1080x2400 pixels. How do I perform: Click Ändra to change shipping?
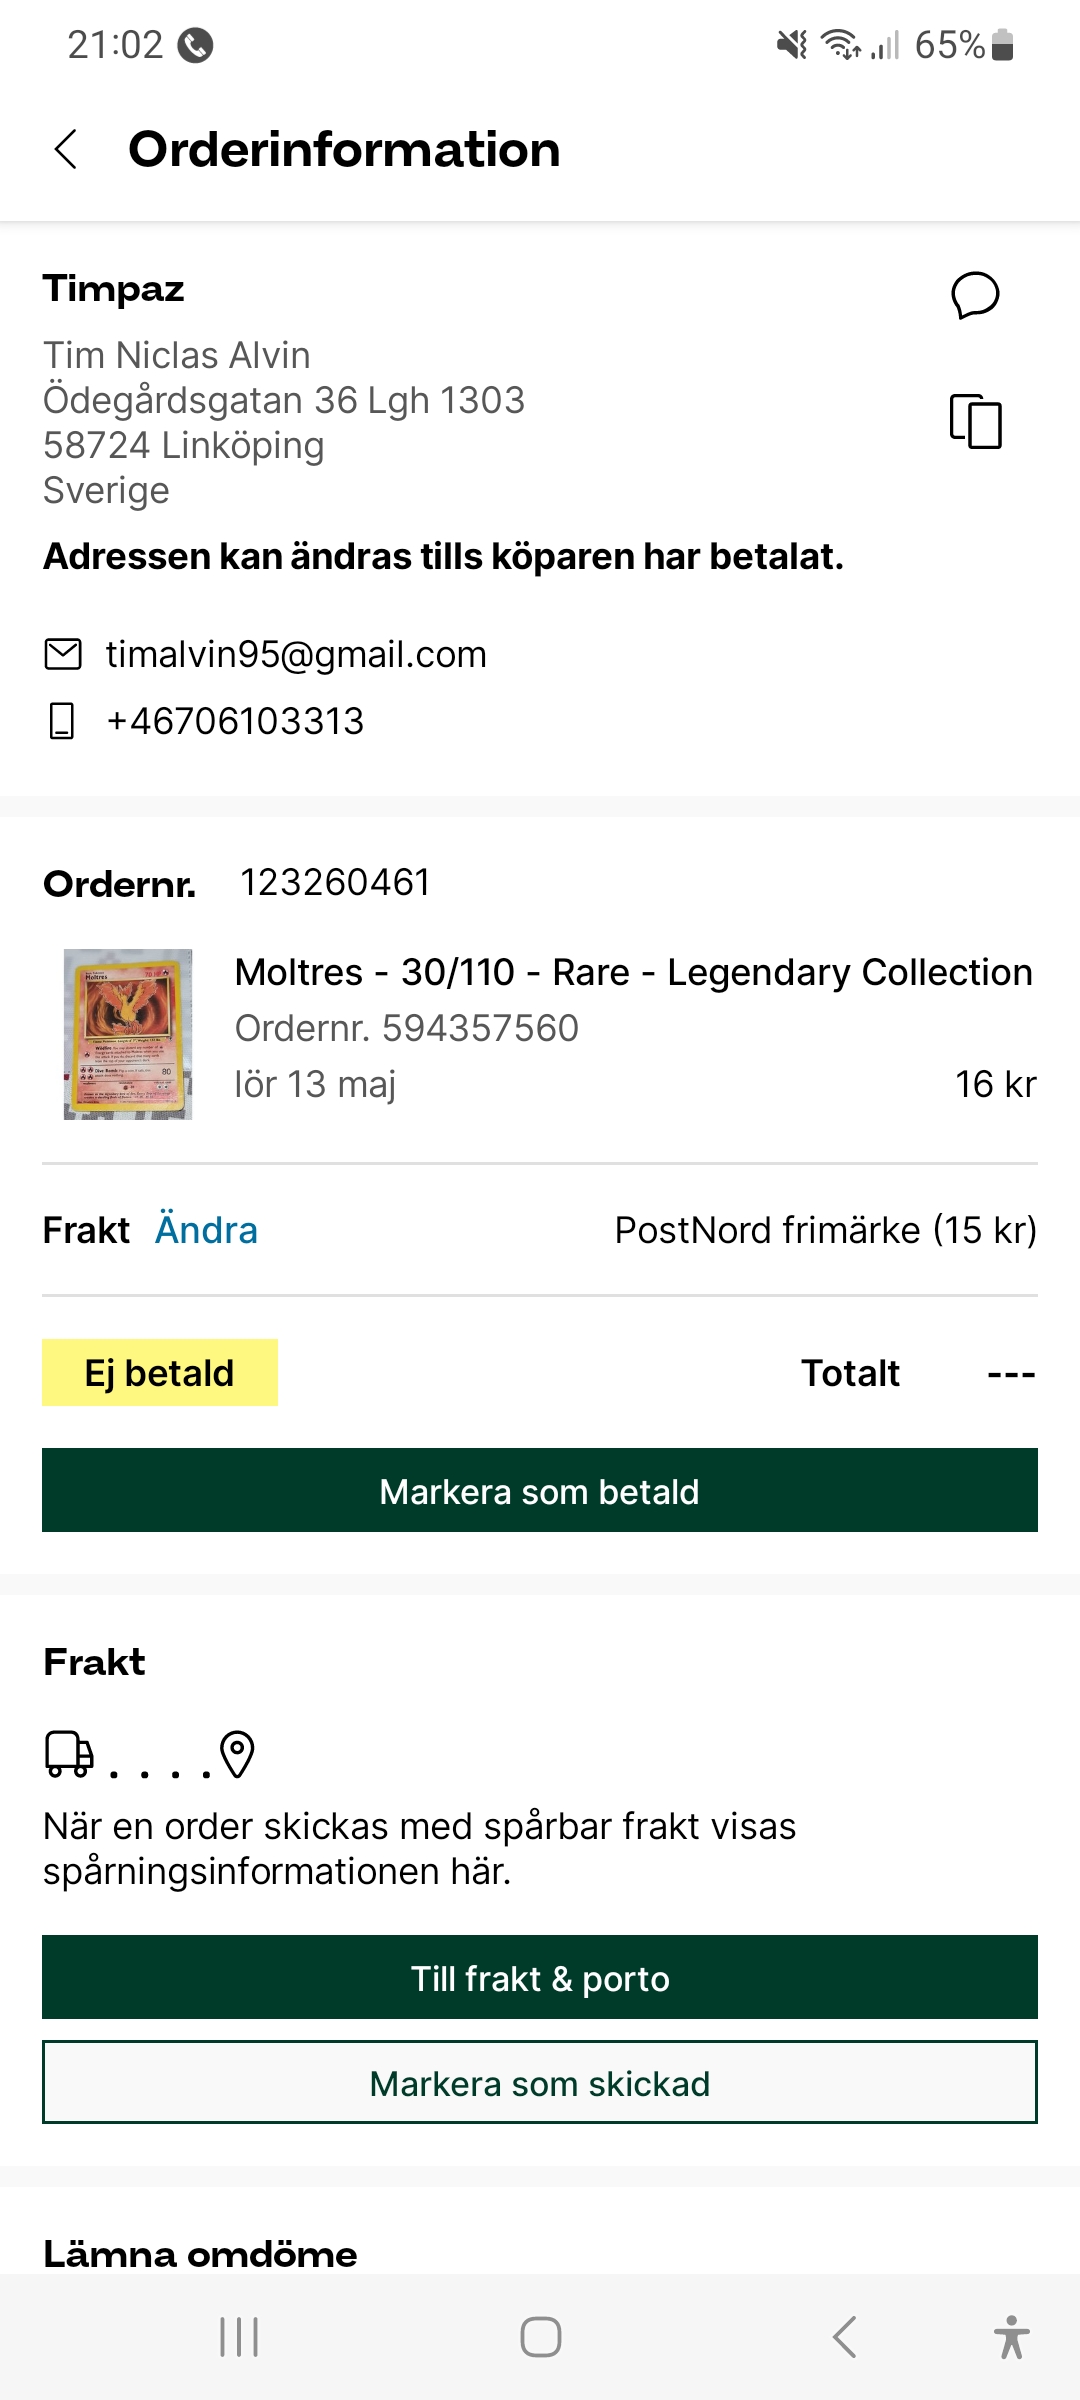pos(206,1230)
